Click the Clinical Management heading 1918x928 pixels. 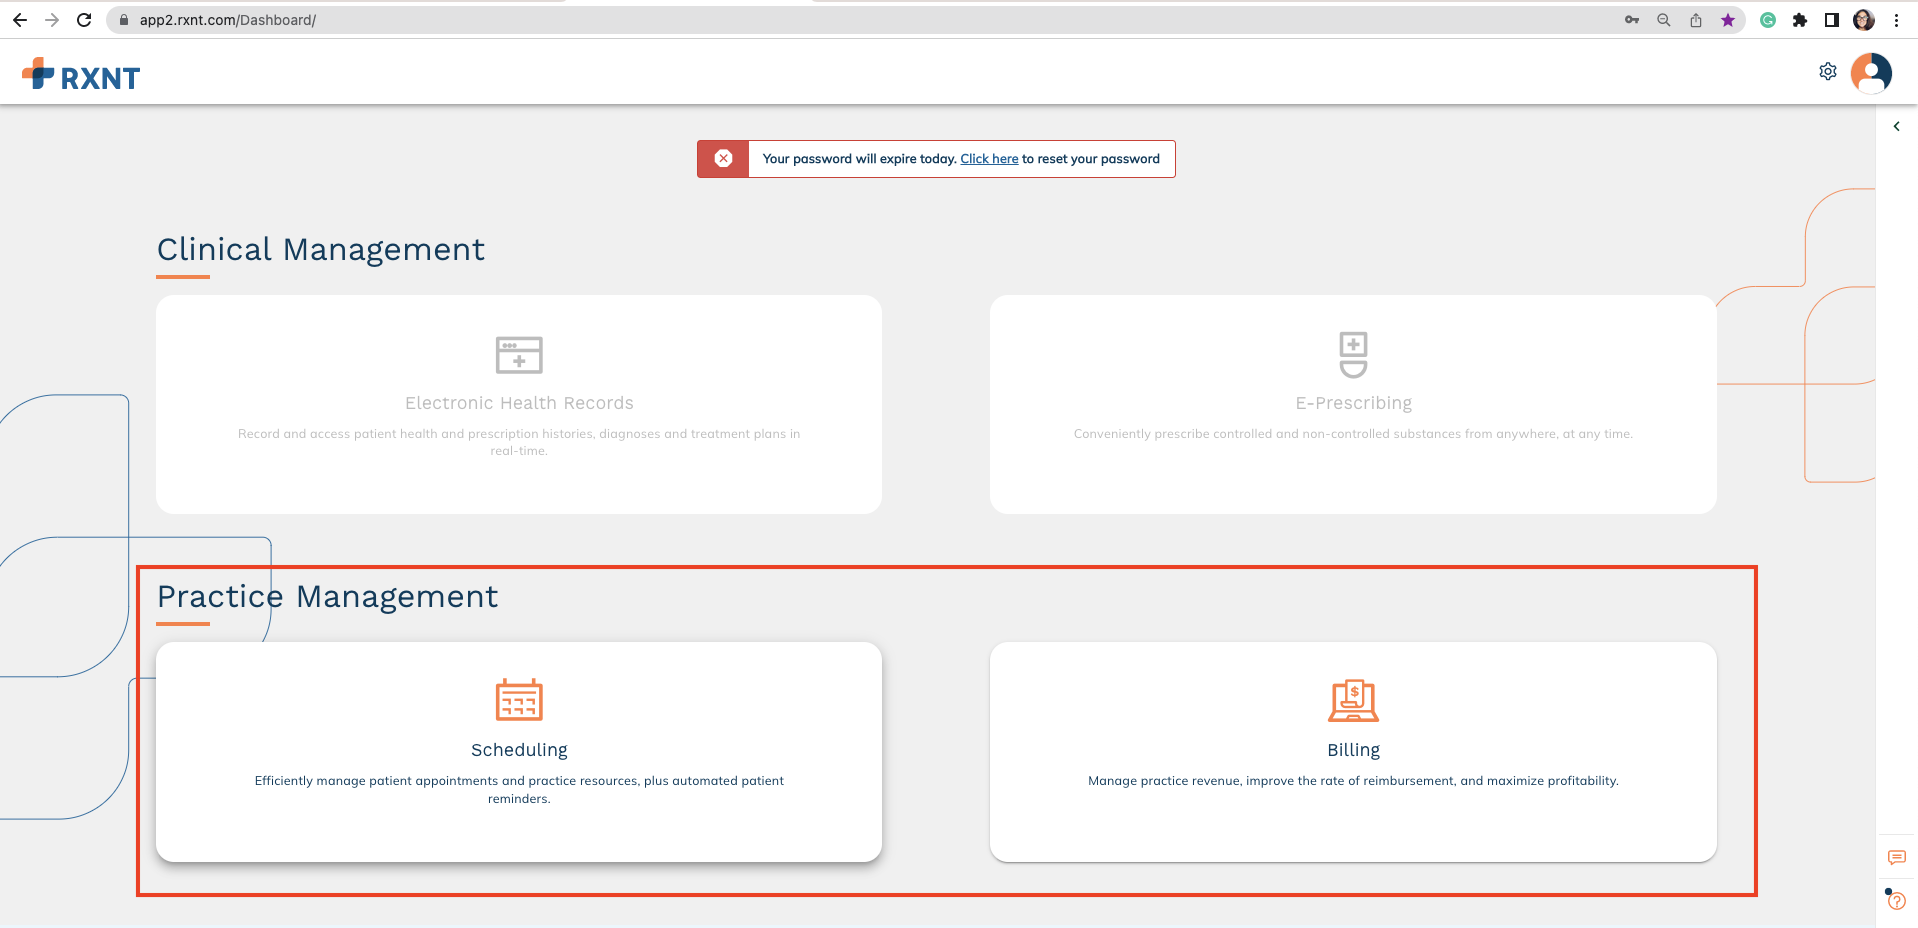coord(321,249)
